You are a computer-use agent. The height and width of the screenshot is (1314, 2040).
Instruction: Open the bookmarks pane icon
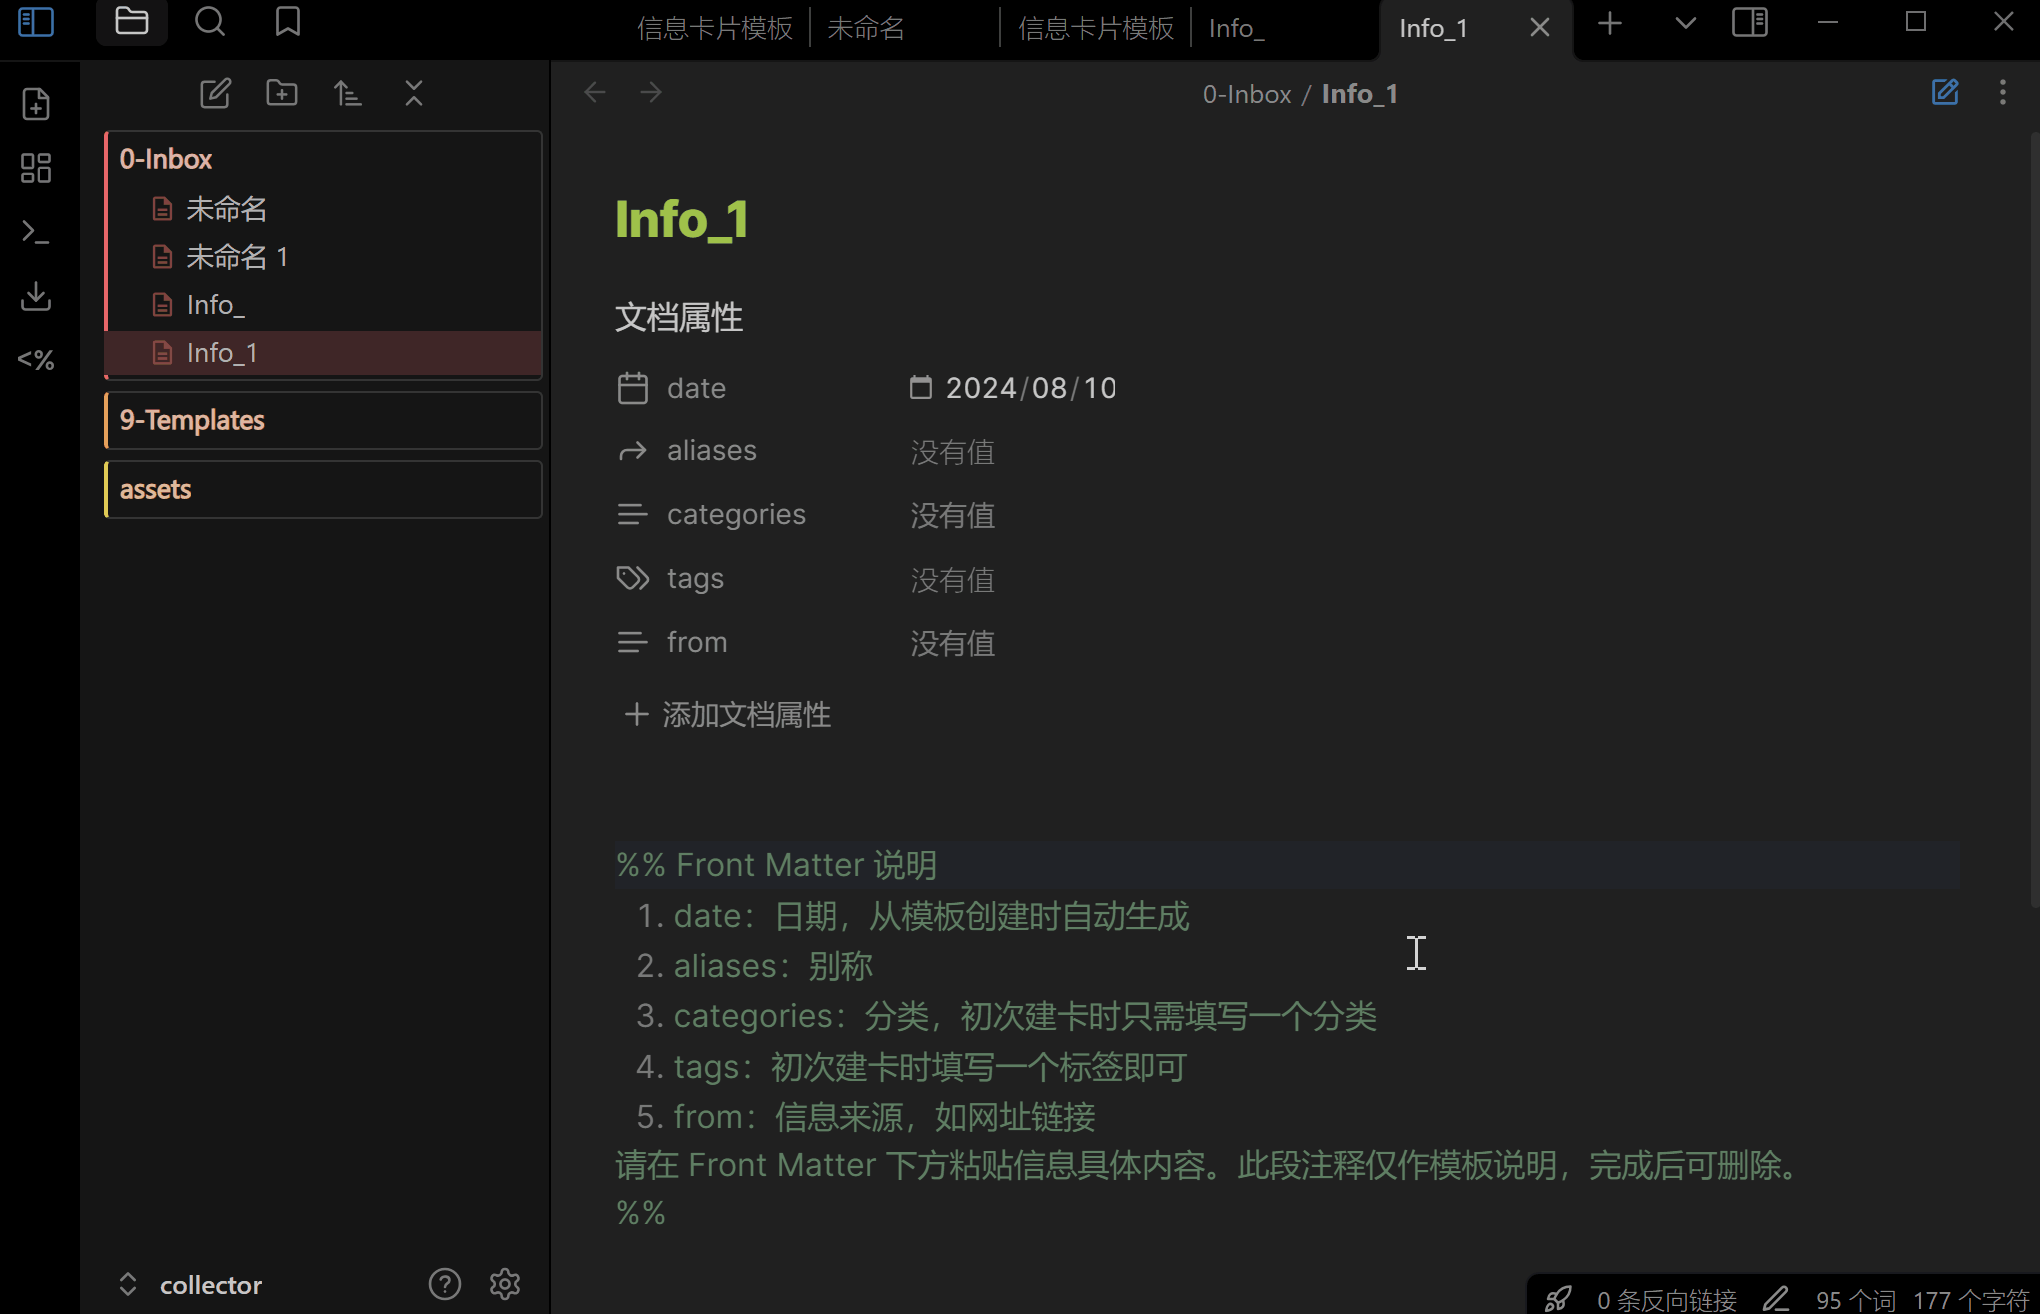pyautogui.click(x=288, y=22)
